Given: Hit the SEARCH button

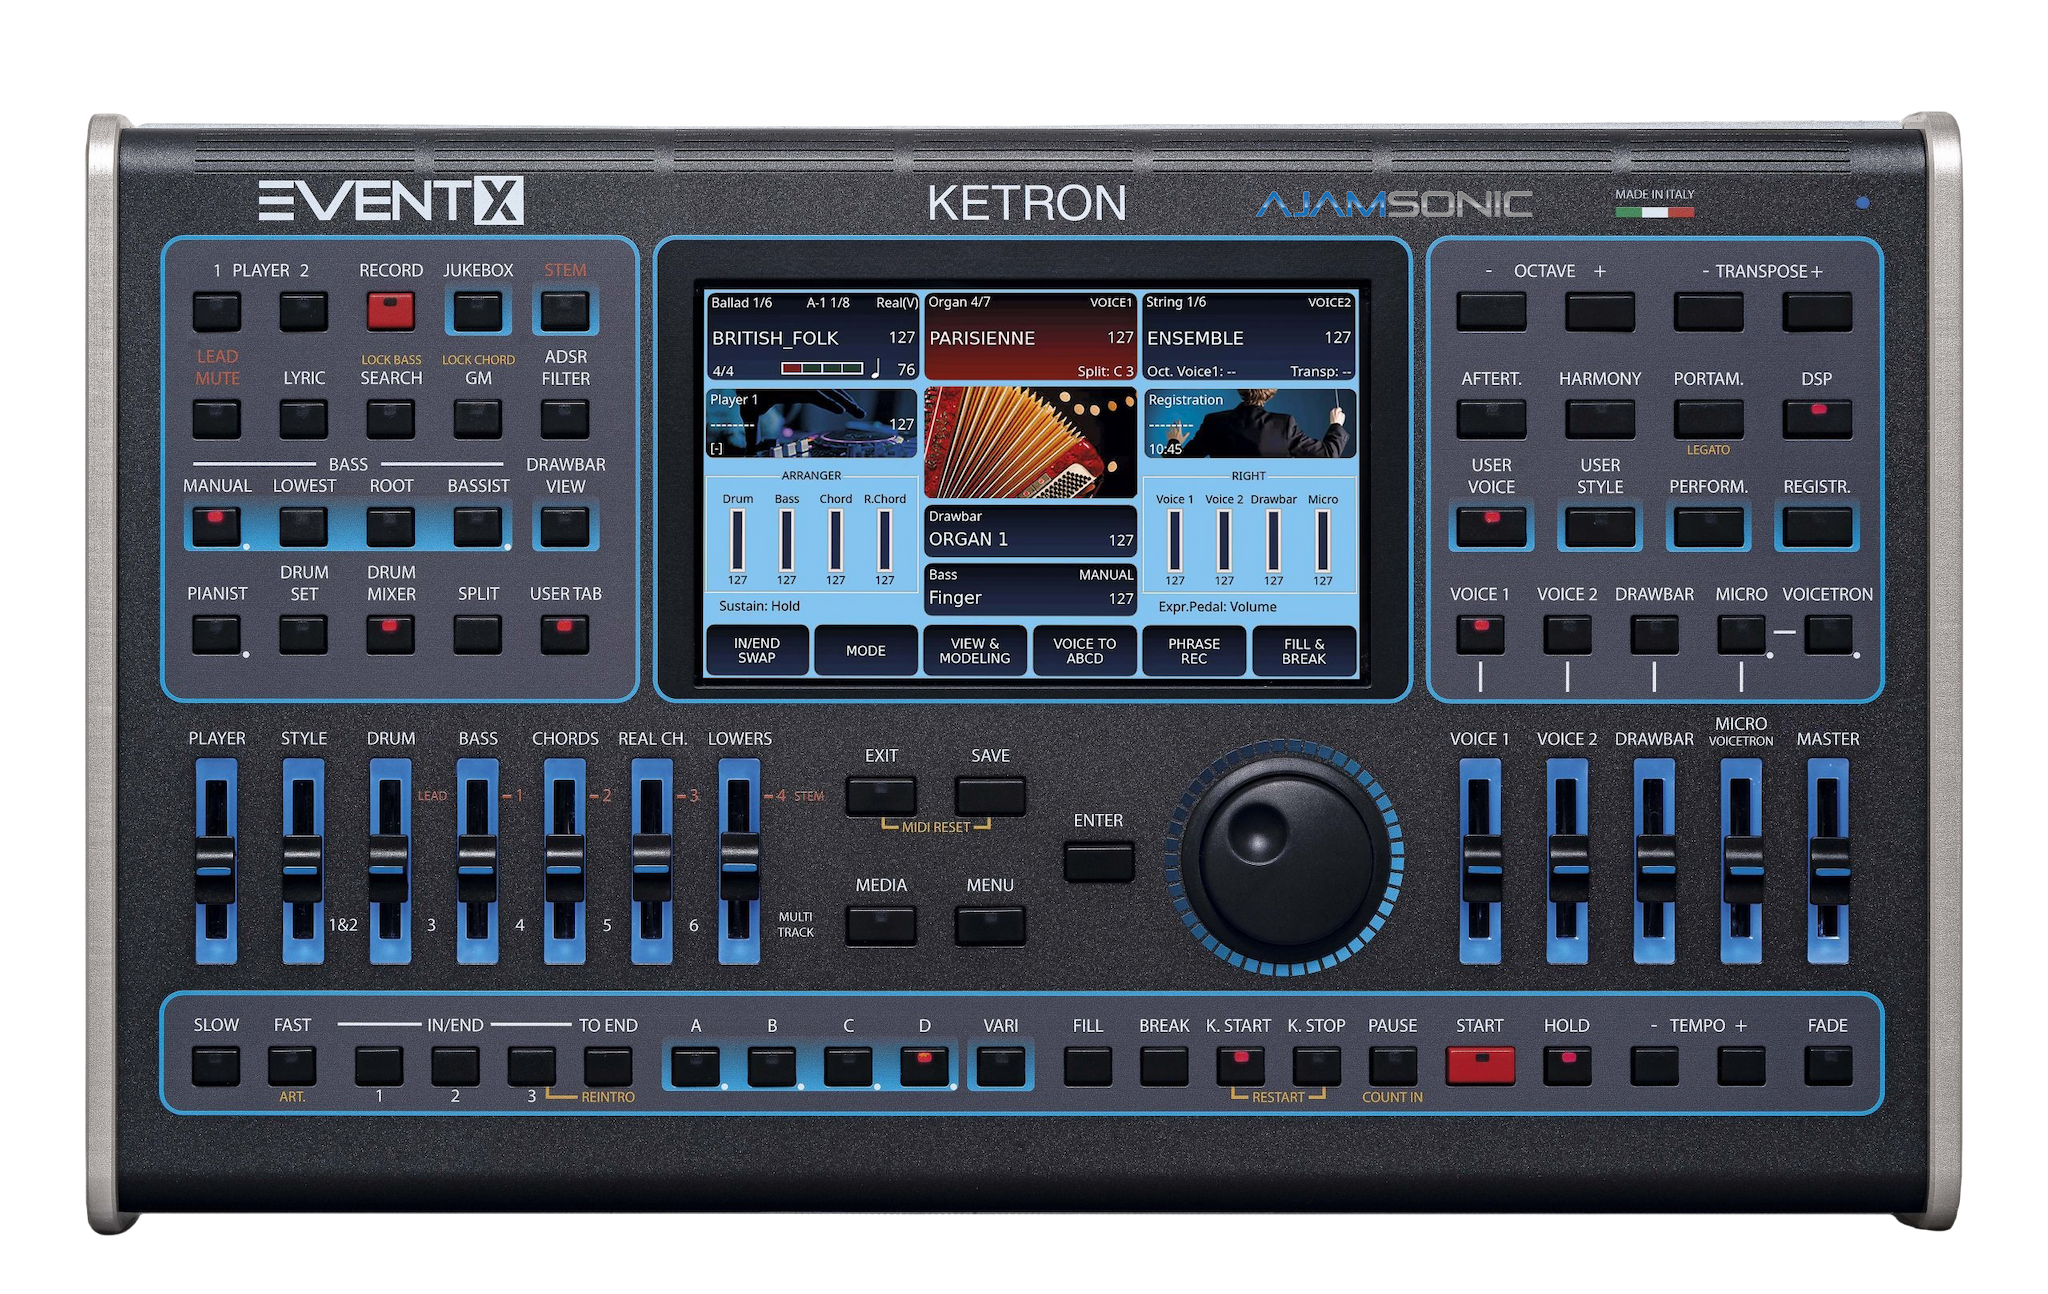Looking at the screenshot, I should 391,419.
